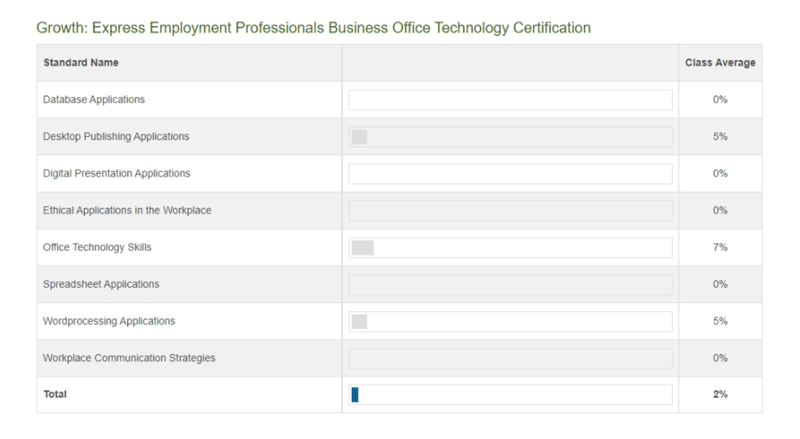
Task: Select Desktop Publishing Applications standard
Action: tap(116, 136)
